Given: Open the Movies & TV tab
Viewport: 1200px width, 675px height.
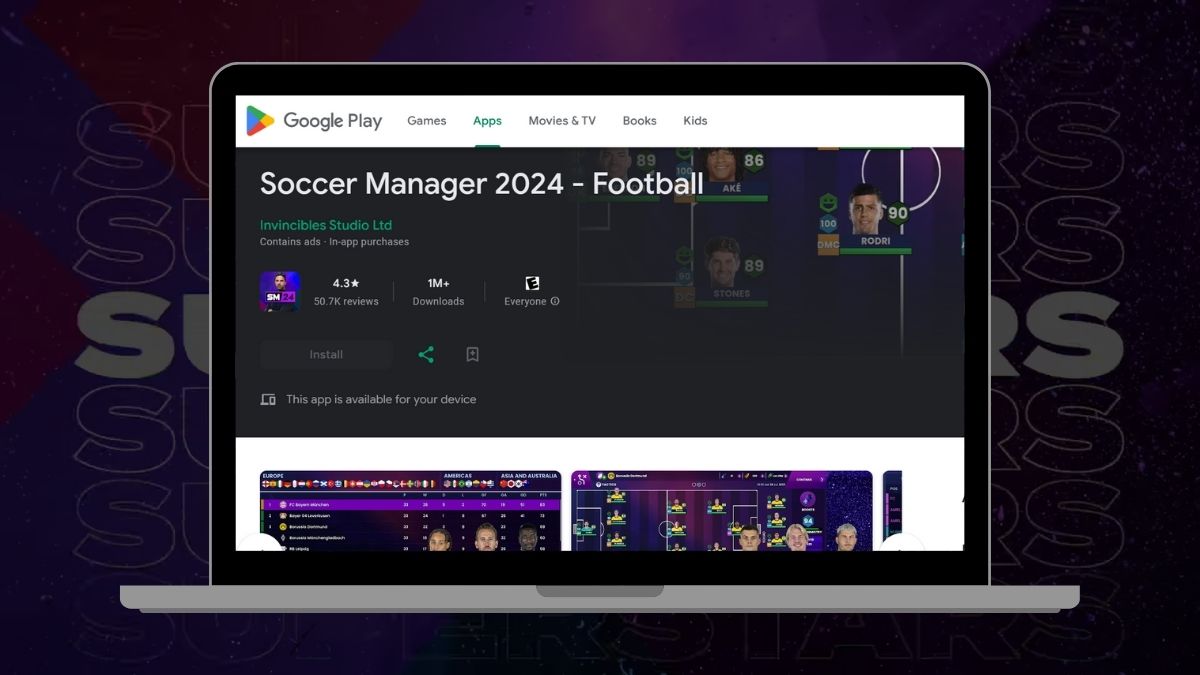Looking at the screenshot, I should (562, 121).
